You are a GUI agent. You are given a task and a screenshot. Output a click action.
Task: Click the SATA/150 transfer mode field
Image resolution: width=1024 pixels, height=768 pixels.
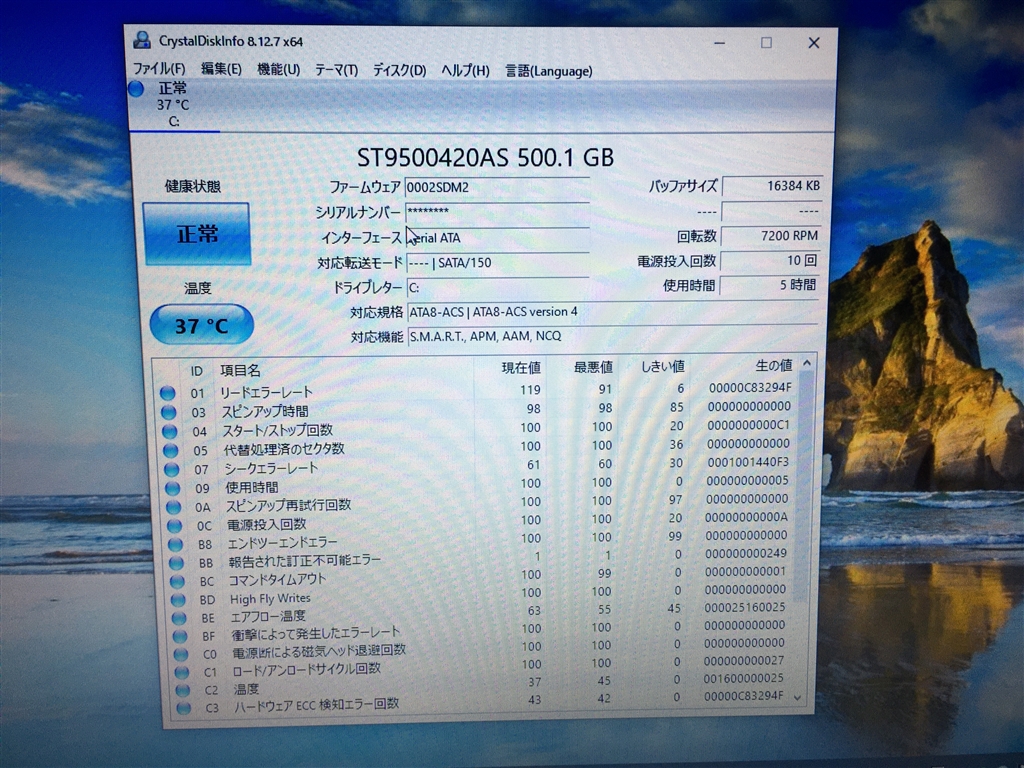click(497, 263)
